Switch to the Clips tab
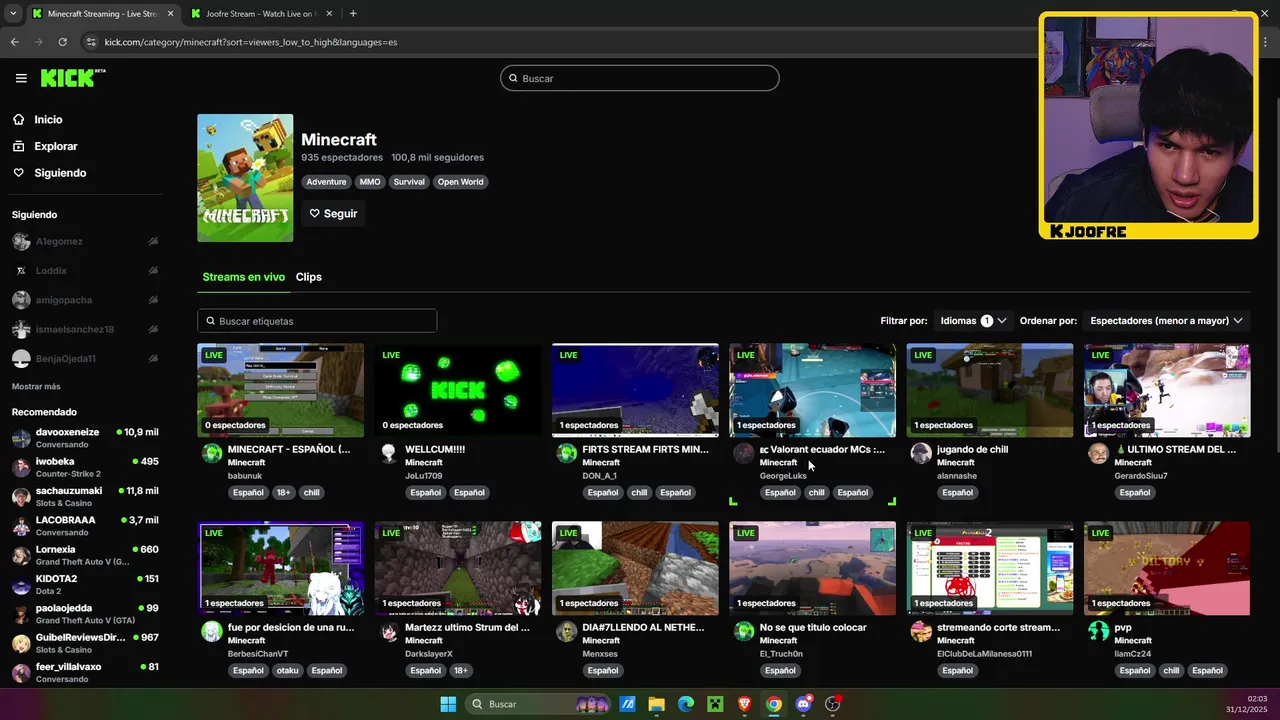 (x=309, y=277)
